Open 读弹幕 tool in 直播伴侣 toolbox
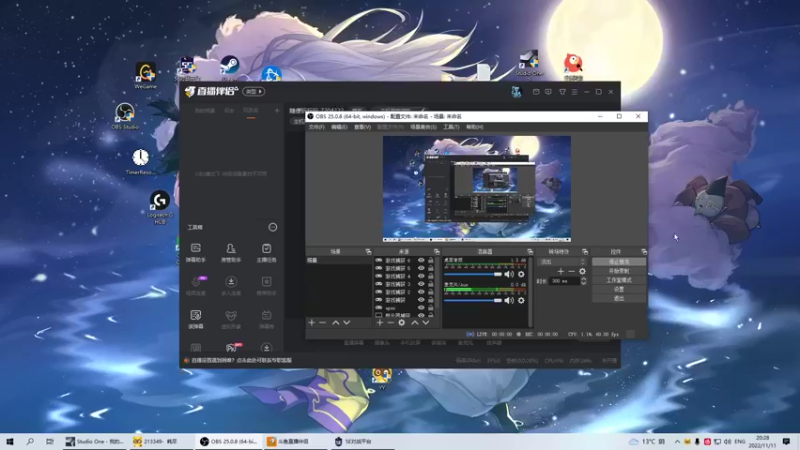The height and width of the screenshot is (450, 800). coord(195,319)
